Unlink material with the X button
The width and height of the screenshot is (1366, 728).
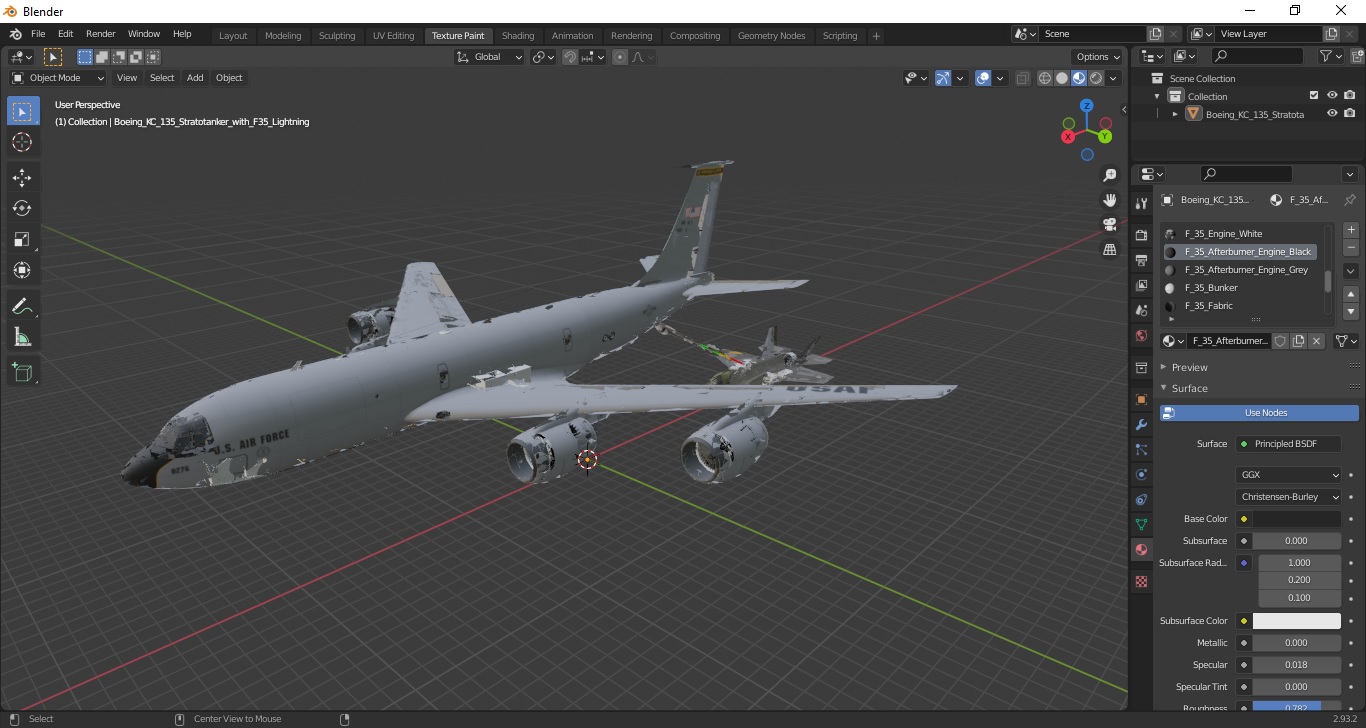1316,341
